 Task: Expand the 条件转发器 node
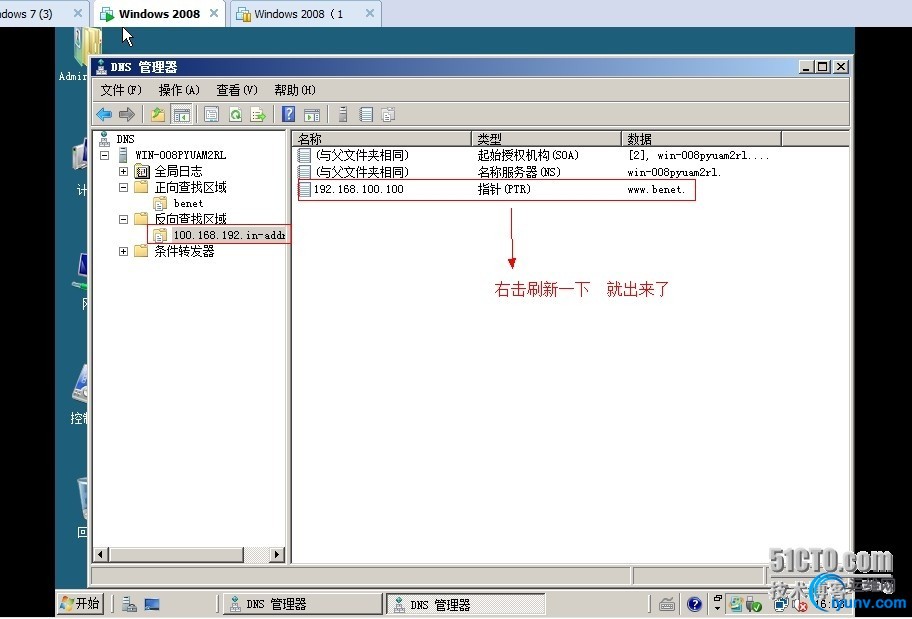(x=123, y=251)
